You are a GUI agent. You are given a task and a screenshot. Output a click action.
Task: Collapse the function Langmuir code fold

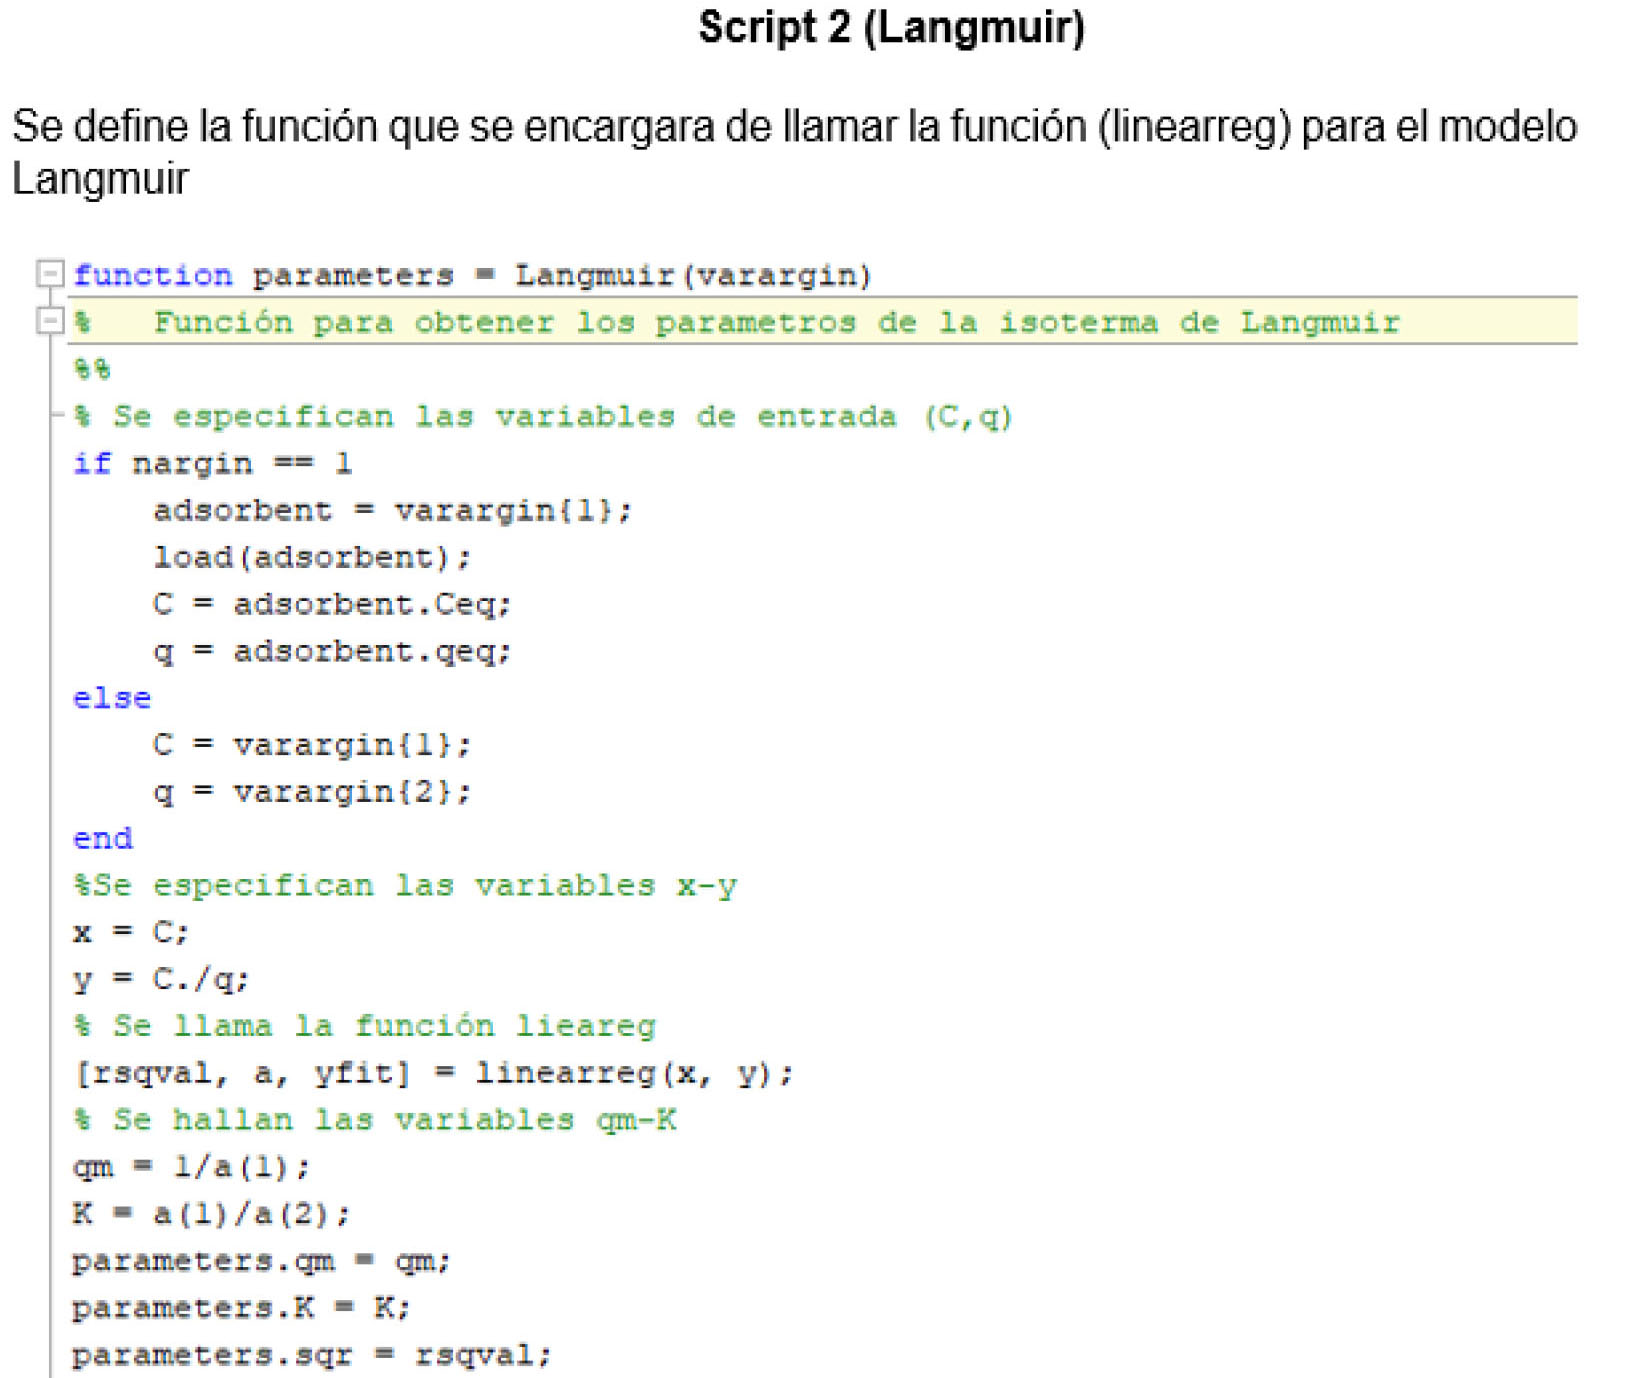coord(49,273)
